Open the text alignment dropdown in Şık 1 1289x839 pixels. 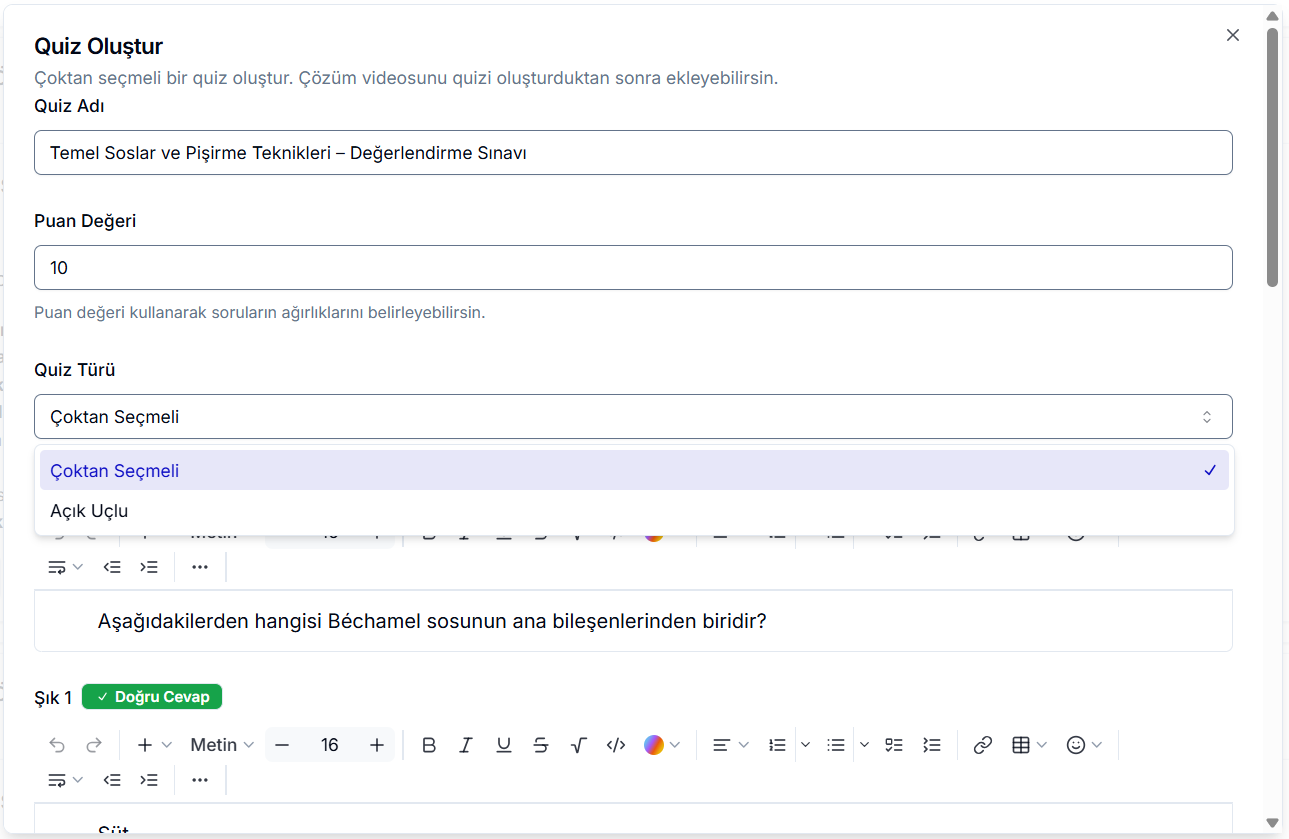[x=730, y=745]
